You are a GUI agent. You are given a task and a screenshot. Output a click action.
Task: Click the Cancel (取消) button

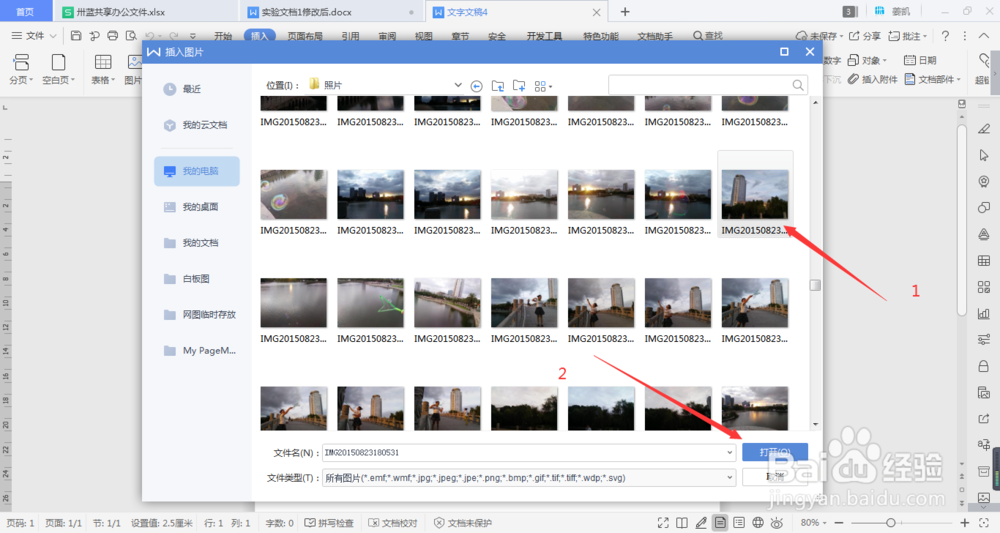tap(775, 477)
